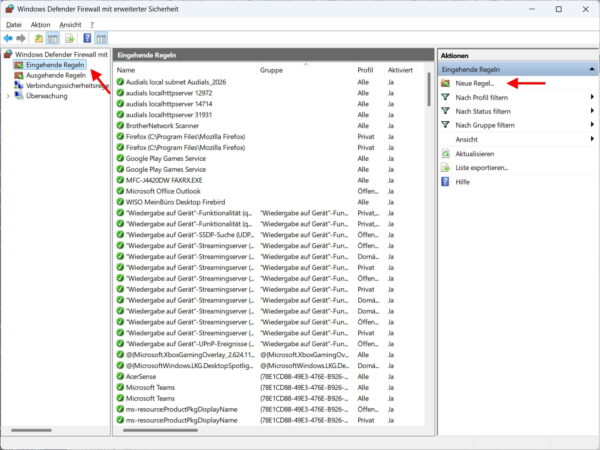
Task: Click the green check icon of BrotherNetwork Scanner
Action: click(x=120, y=126)
